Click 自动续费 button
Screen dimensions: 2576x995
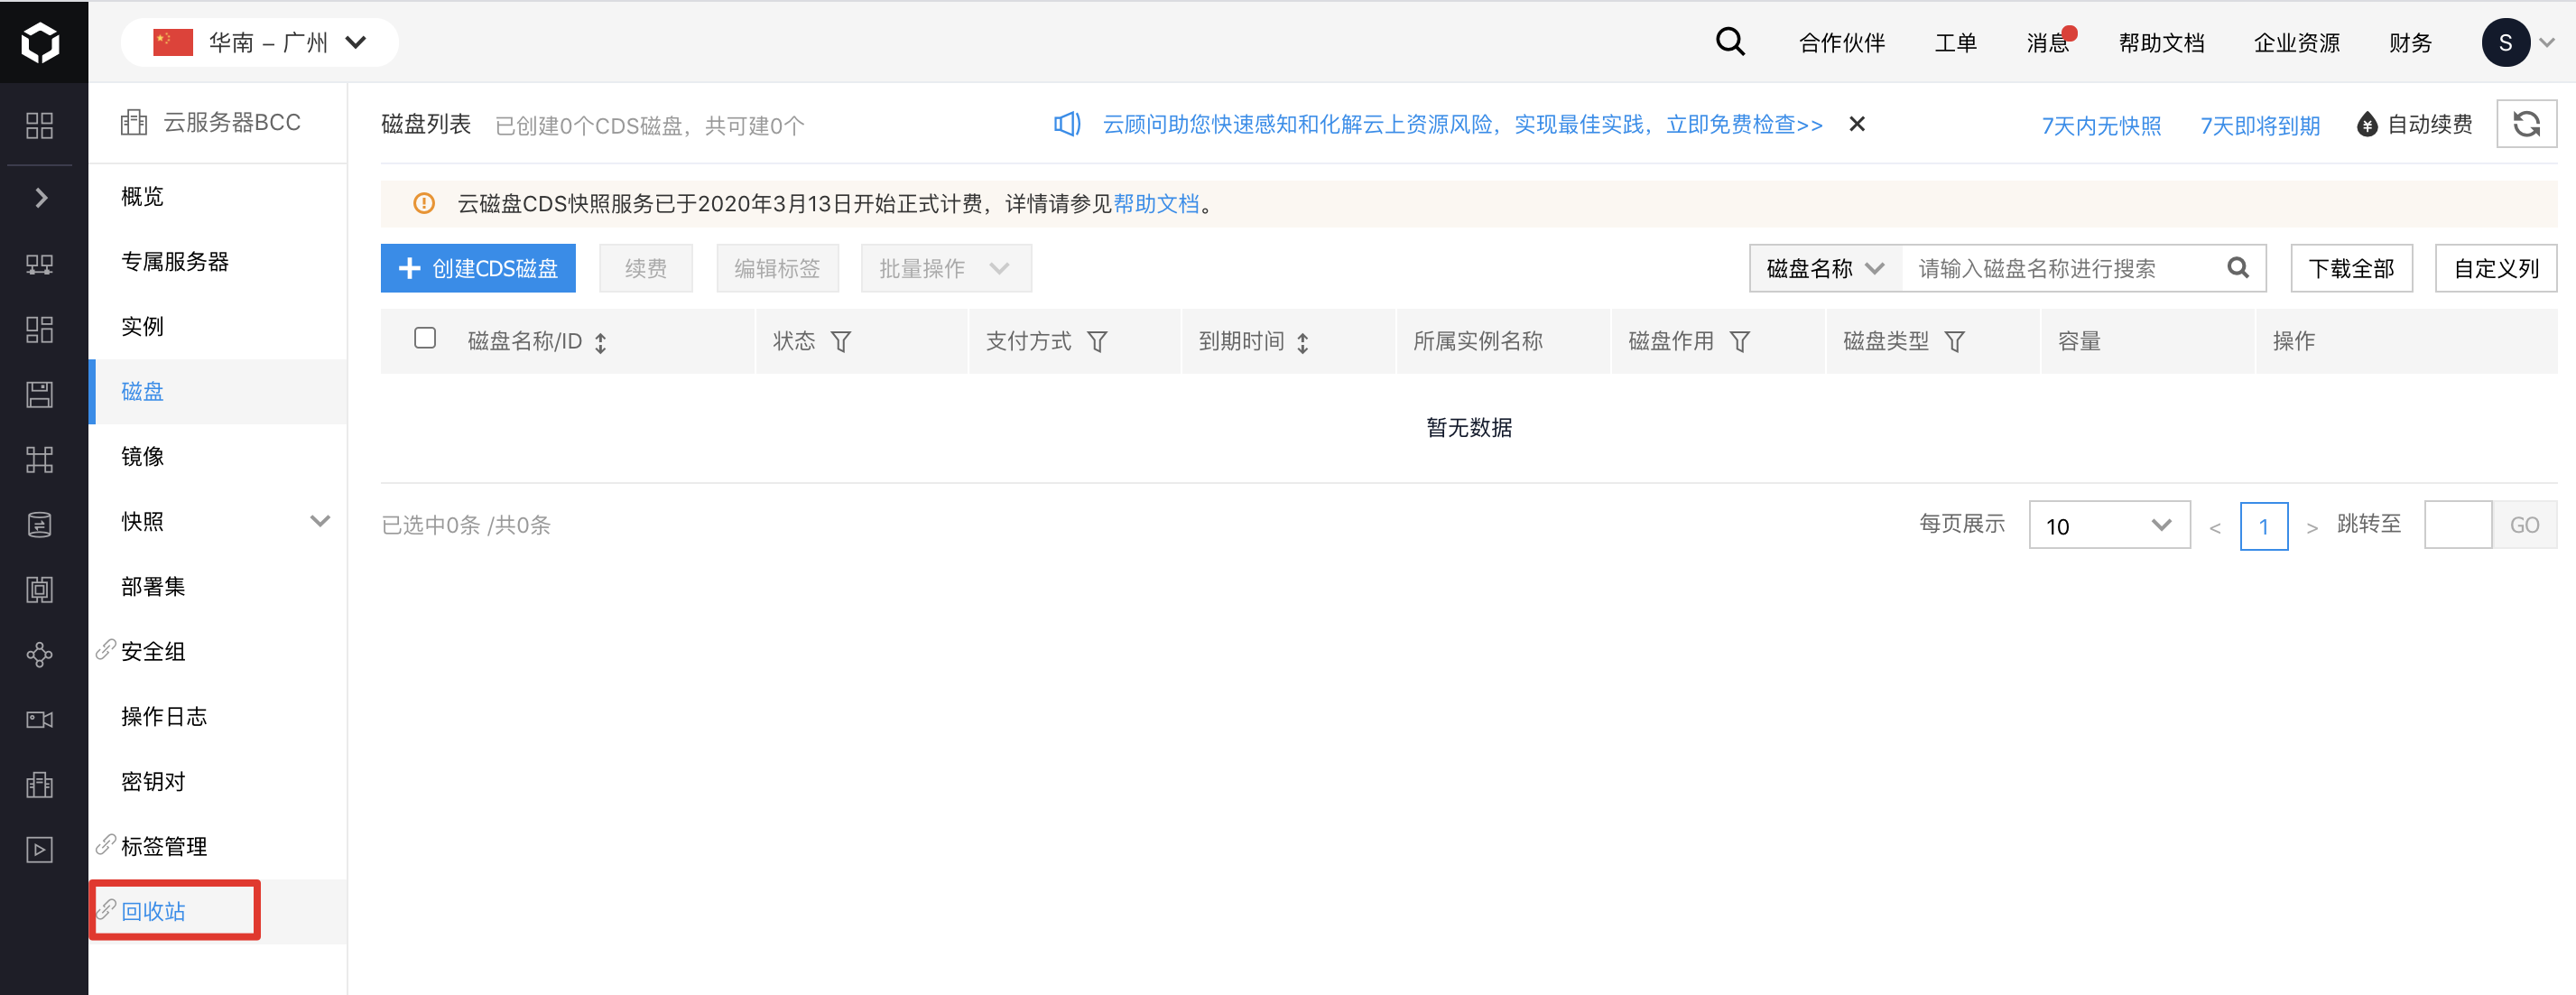[x=2414, y=124]
